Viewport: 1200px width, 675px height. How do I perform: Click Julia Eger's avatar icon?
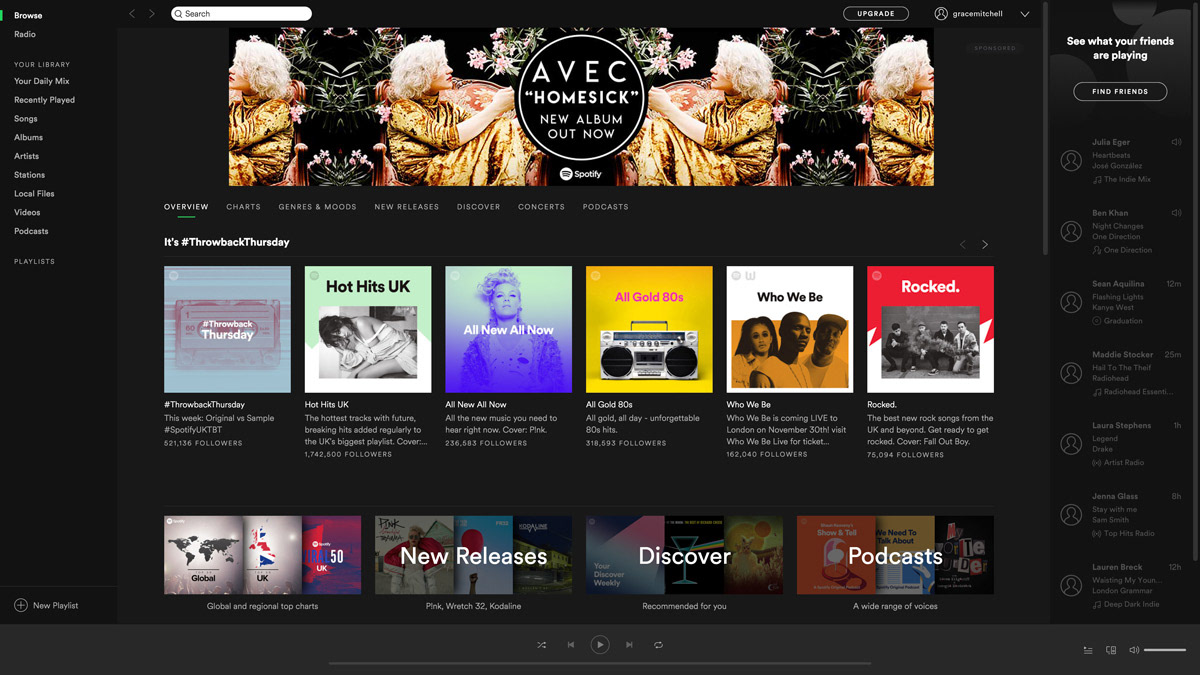coord(1071,160)
